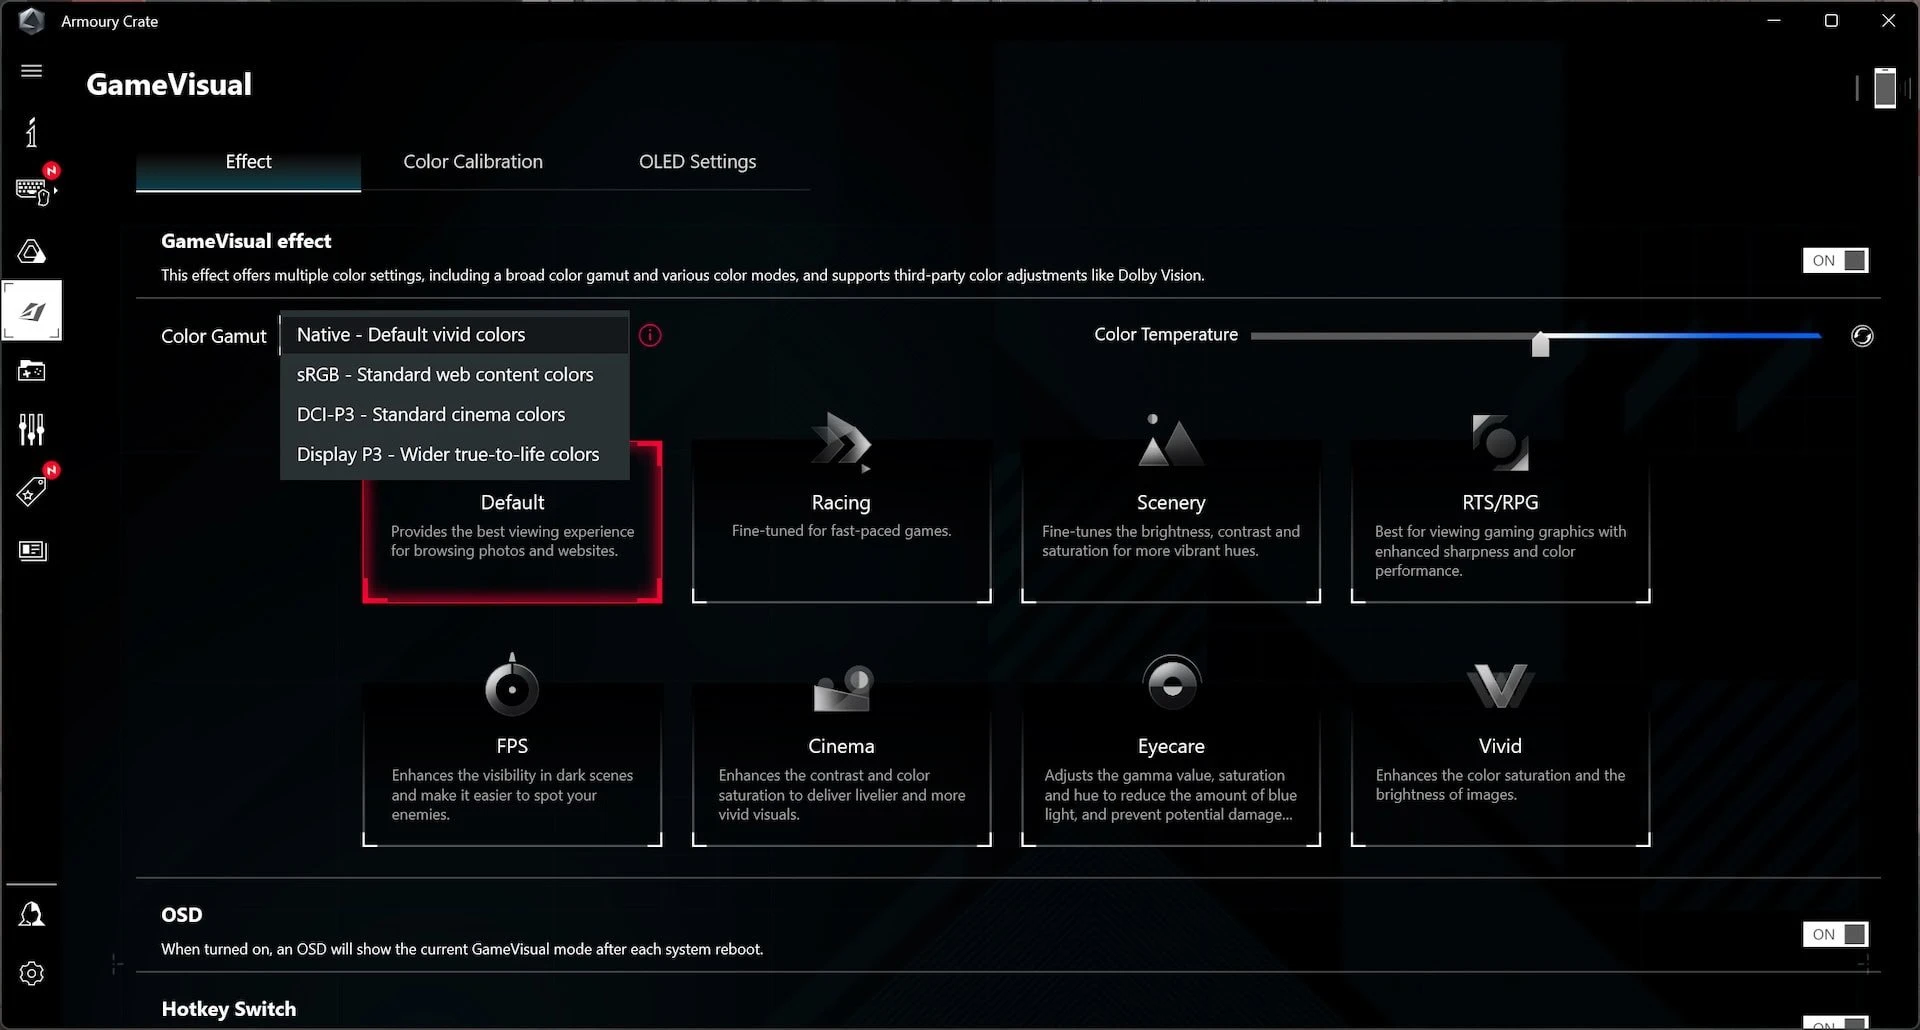Click the OSD heading
This screenshot has width=1920, height=1030.
tap(182, 915)
